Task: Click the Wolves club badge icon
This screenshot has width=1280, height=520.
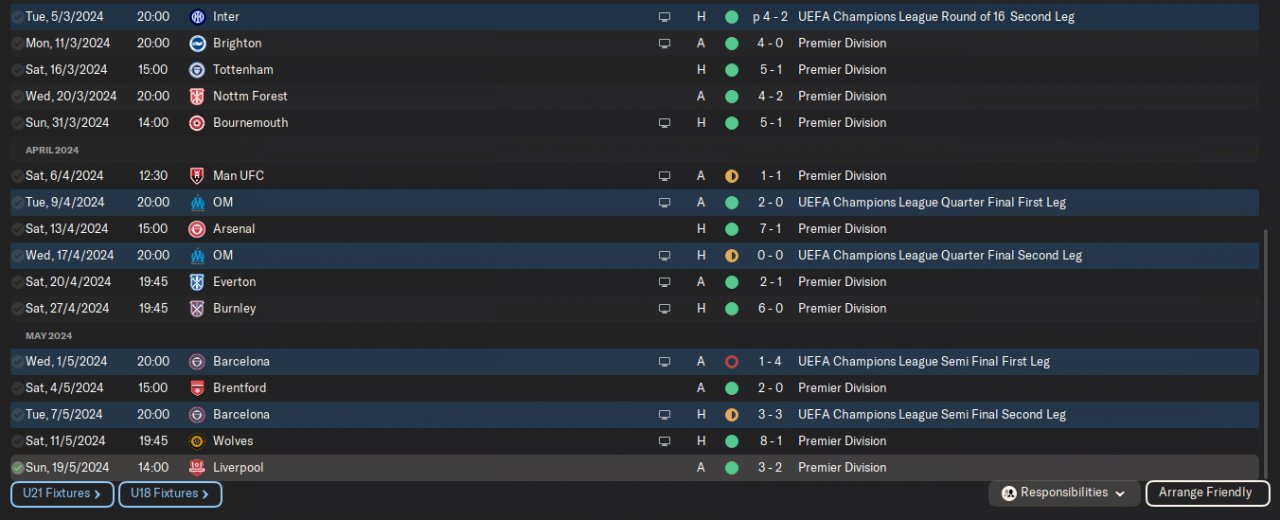Action: 197,441
